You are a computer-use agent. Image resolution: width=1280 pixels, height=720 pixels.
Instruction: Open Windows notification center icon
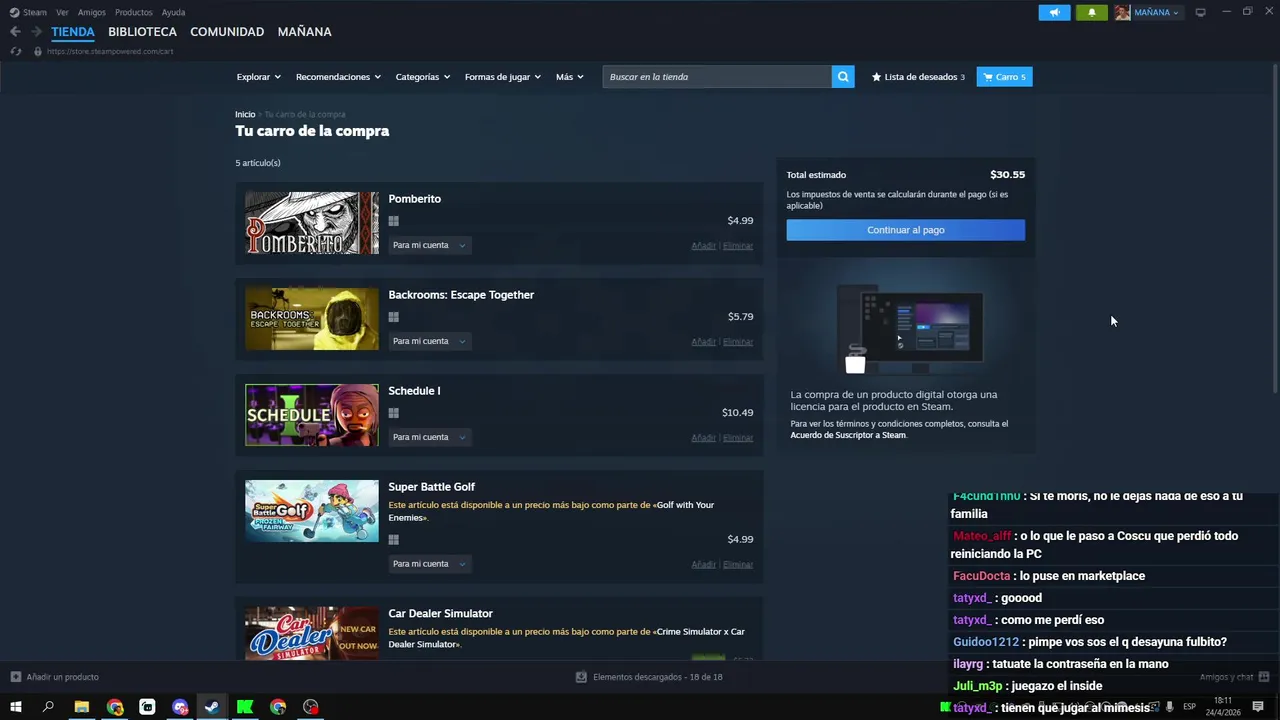(1258, 707)
